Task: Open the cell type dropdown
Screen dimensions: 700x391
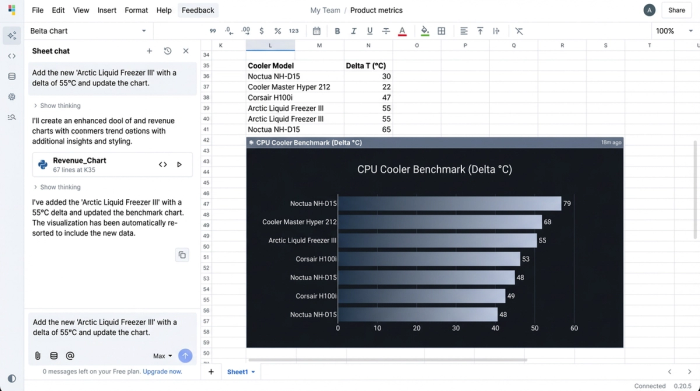Action: (88, 31)
